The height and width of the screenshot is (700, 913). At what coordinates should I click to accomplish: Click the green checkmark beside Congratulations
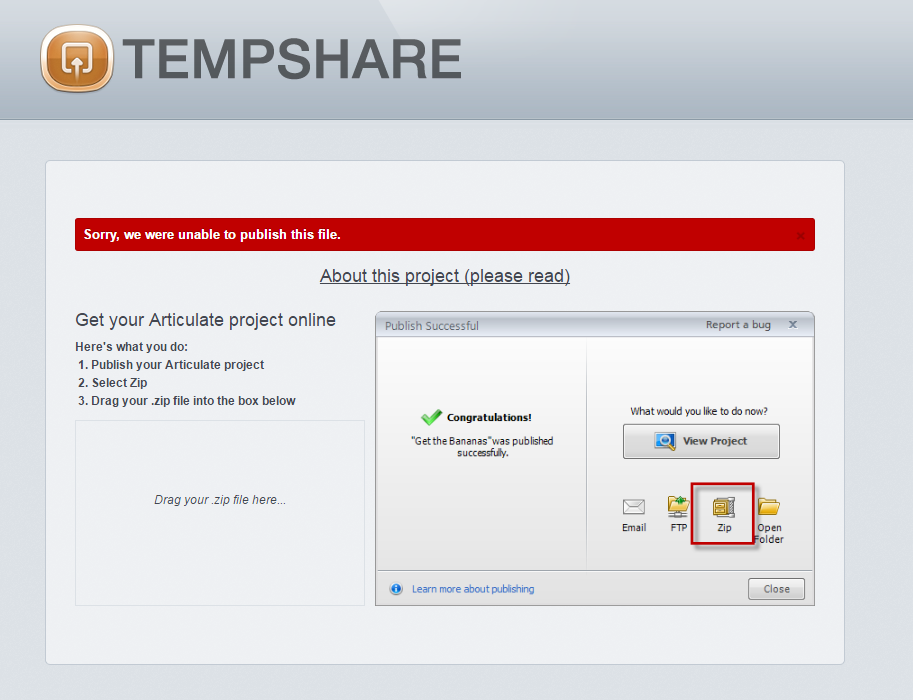click(x=431, y=417)
